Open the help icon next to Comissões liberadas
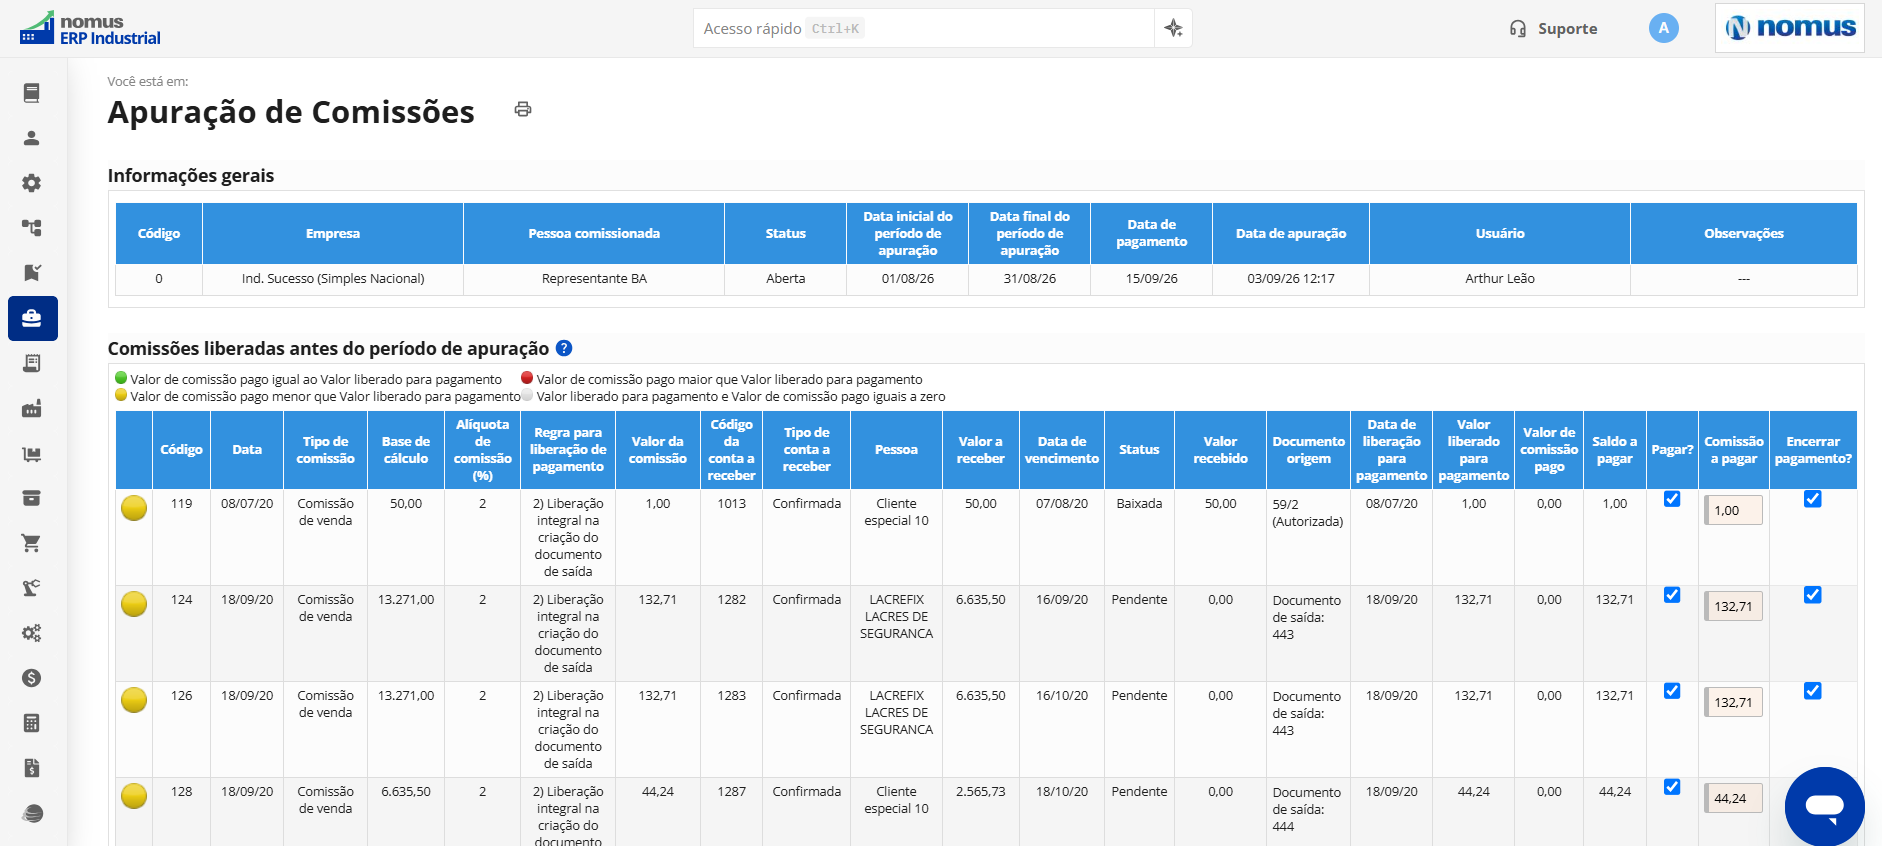 [x=564, y=348]
